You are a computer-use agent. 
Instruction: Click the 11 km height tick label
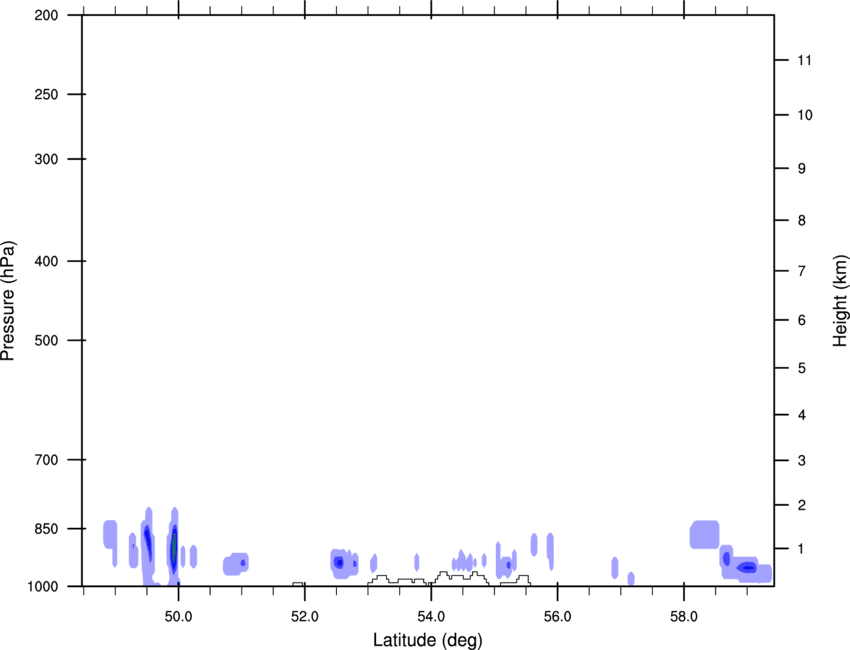804,61
